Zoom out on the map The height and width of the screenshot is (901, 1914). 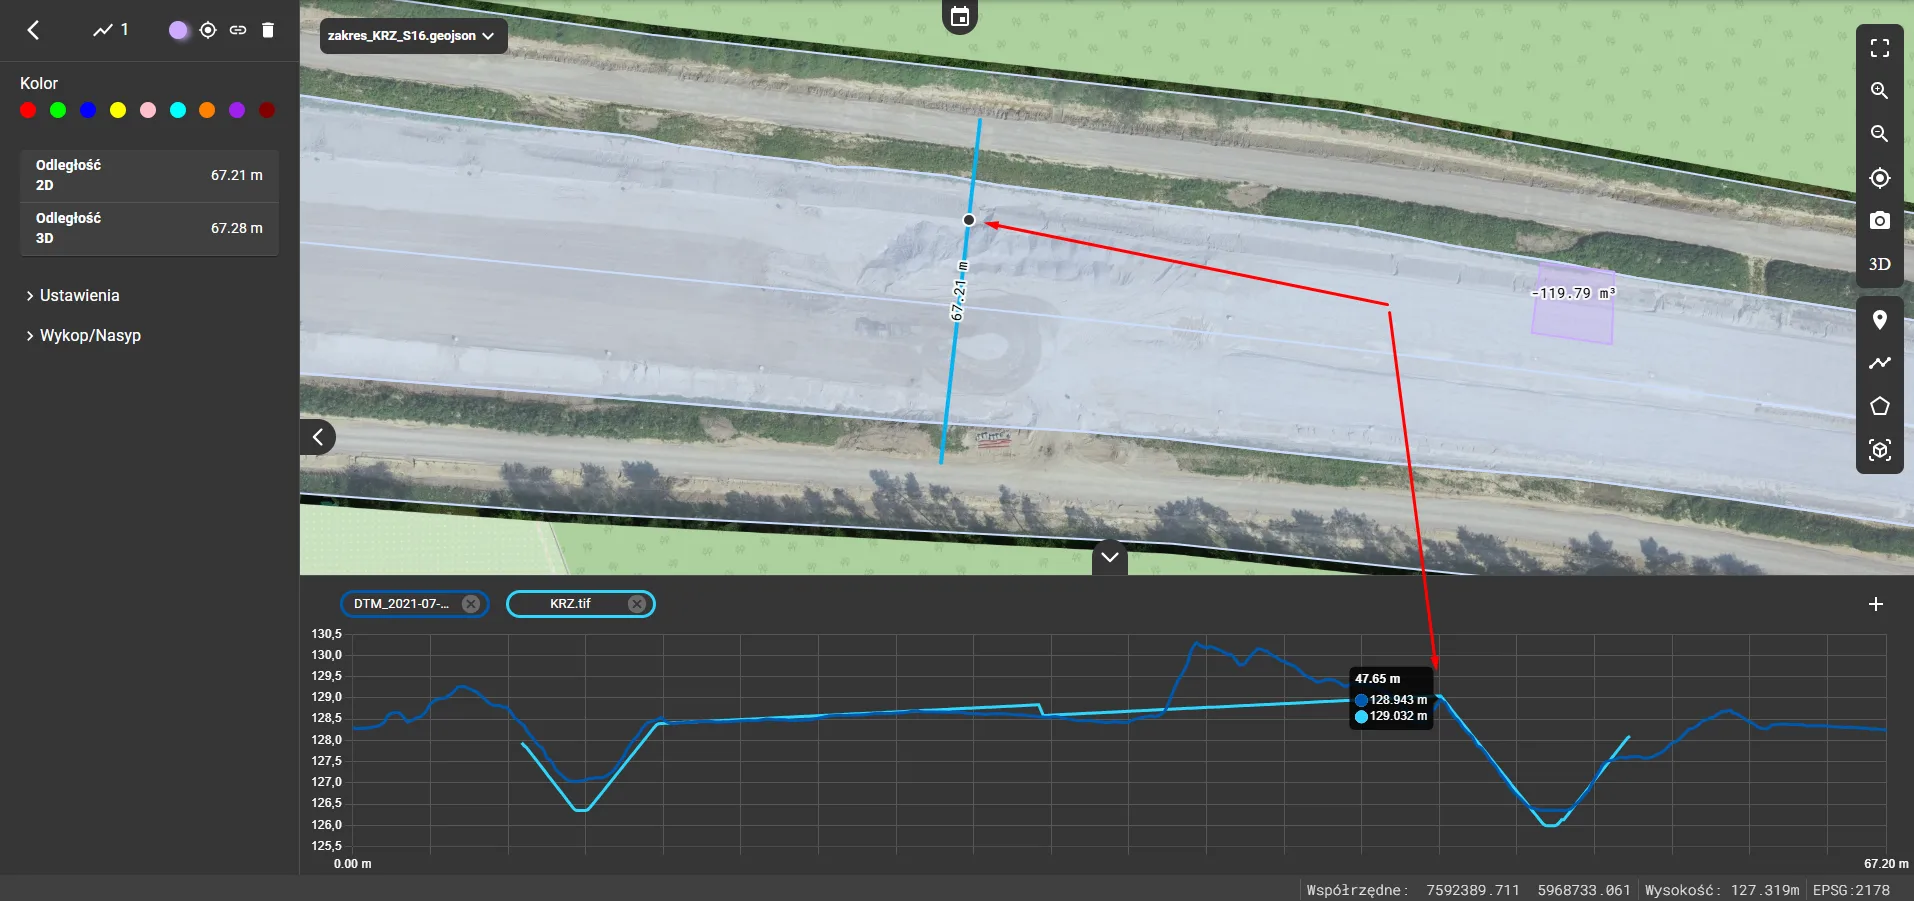tap(1879, 134)
